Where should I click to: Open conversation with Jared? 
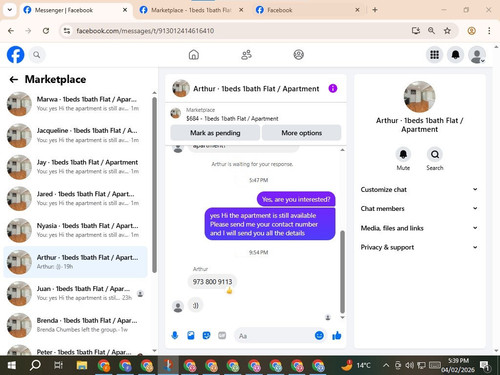(x=75, y=198)
